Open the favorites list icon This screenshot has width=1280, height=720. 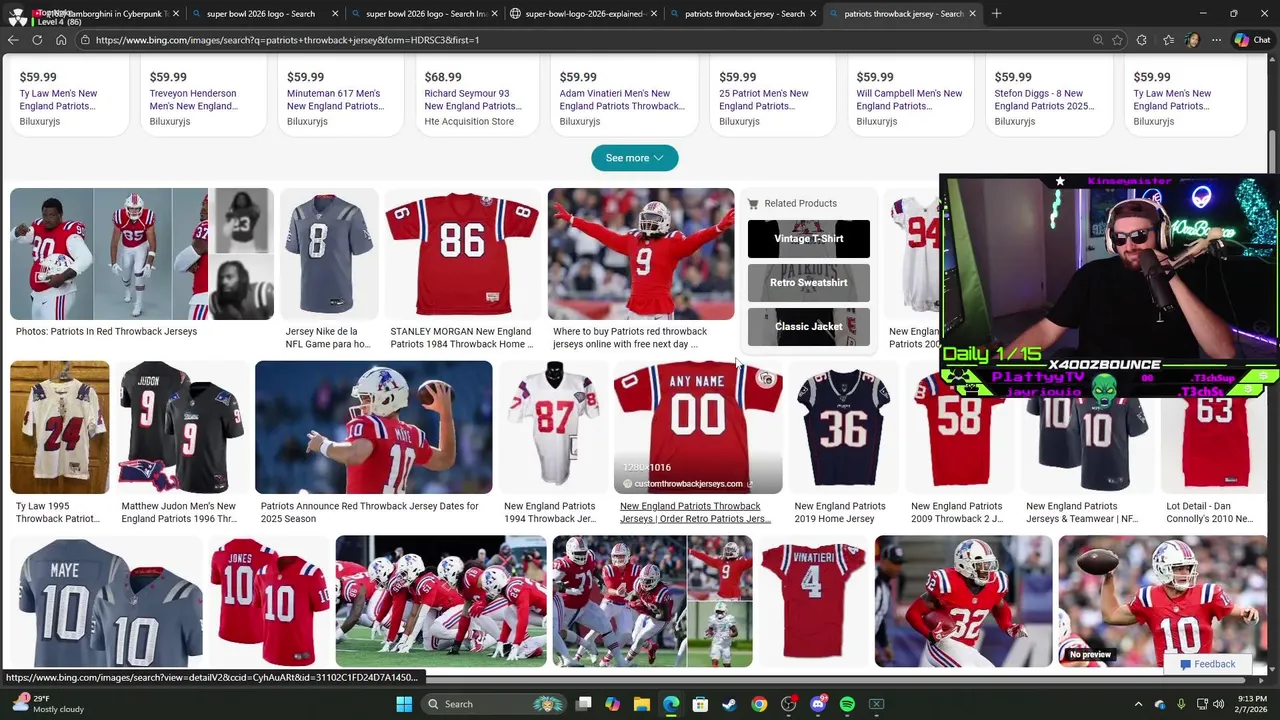(x=1168, y=40)
